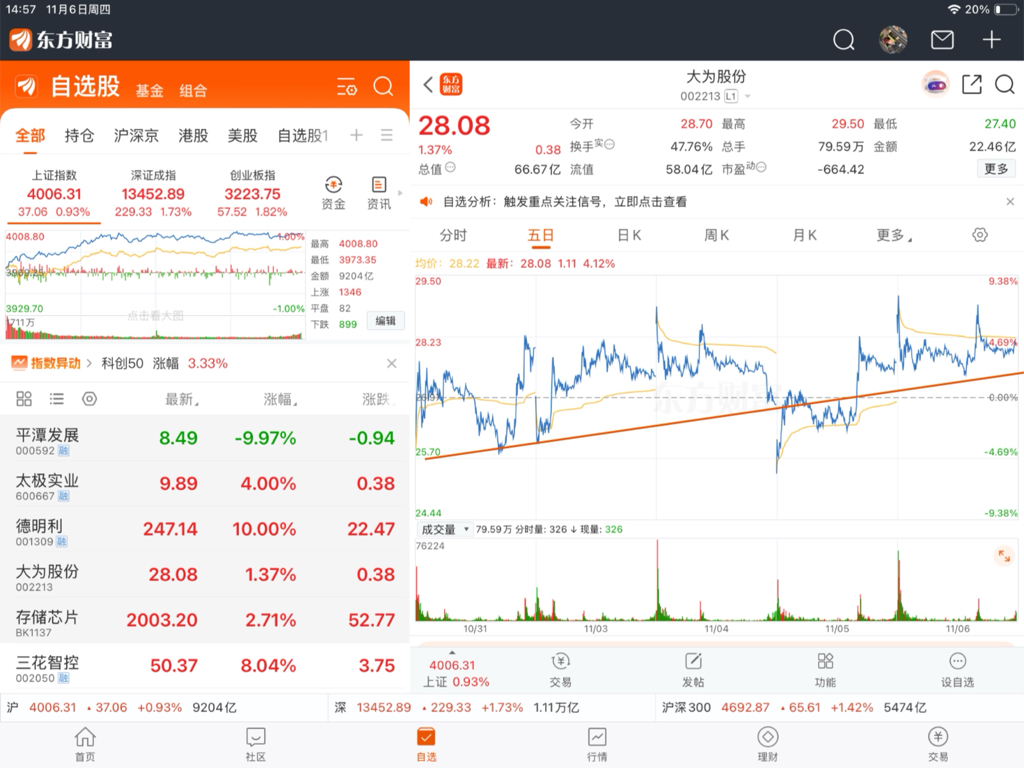The height and width of the screenshot is (768, 1024).
Task: Switch to 分时 chart tab
Action: point(453,235)
